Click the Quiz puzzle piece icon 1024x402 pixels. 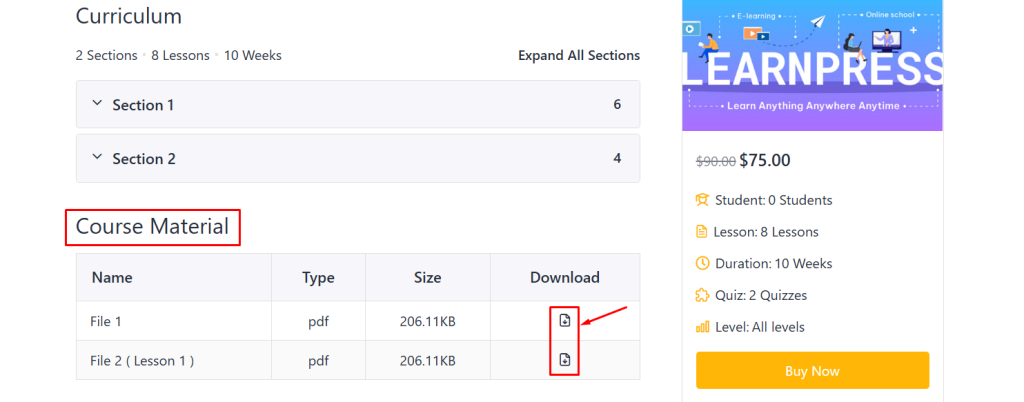pyautogui.click(x=702, y=295)
